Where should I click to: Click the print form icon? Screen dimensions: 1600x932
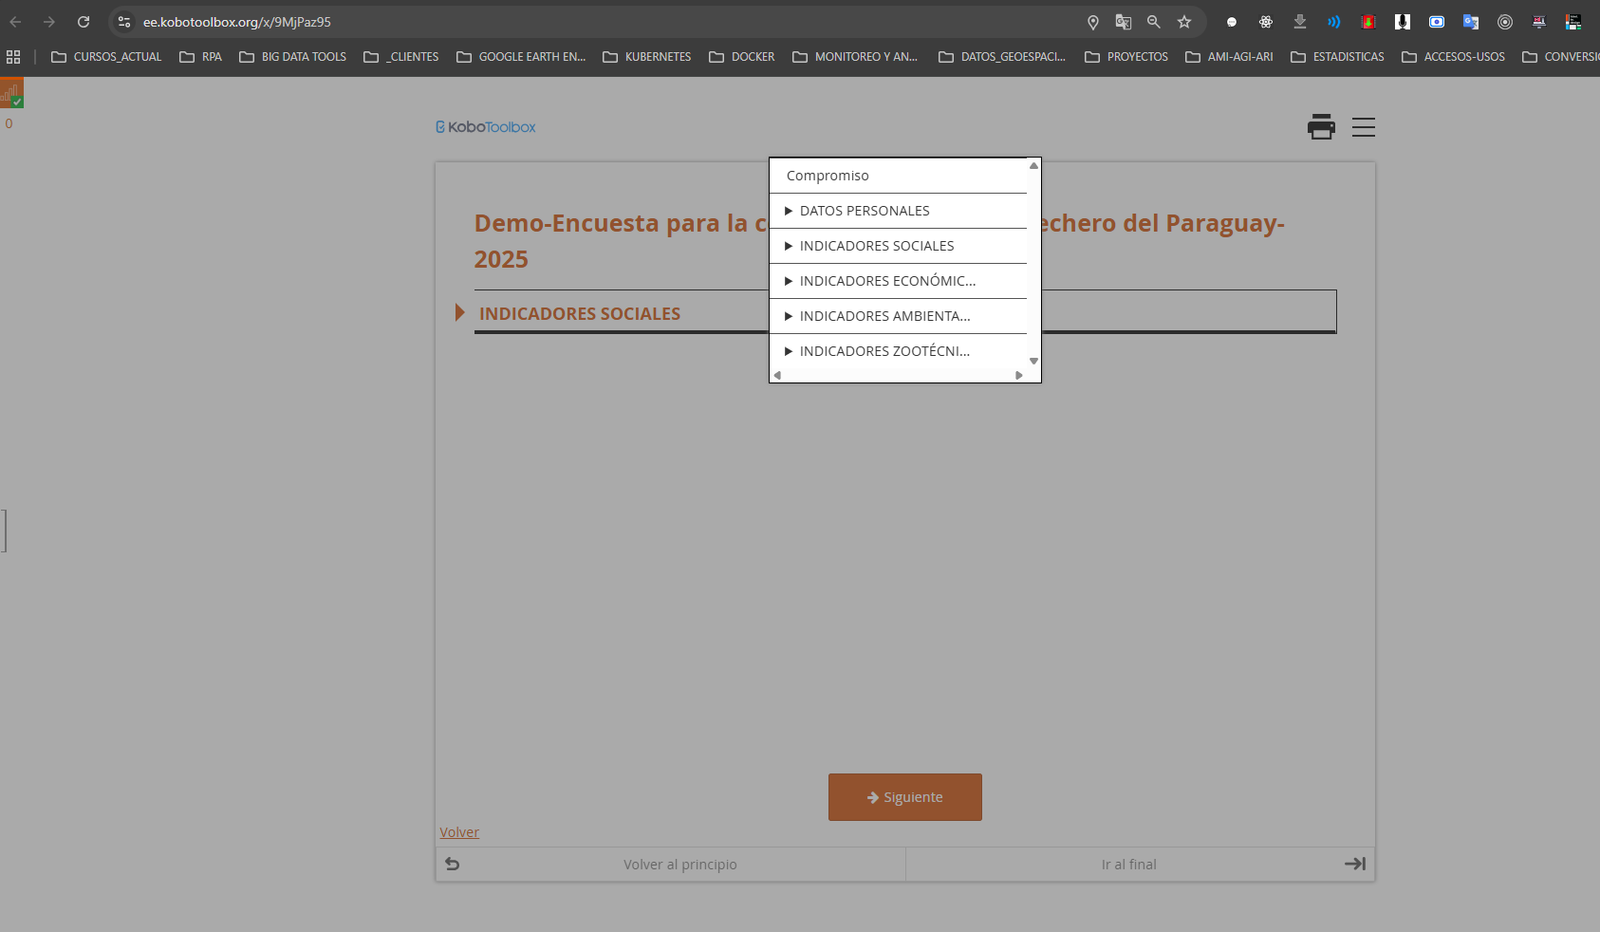pos(1321,127)
